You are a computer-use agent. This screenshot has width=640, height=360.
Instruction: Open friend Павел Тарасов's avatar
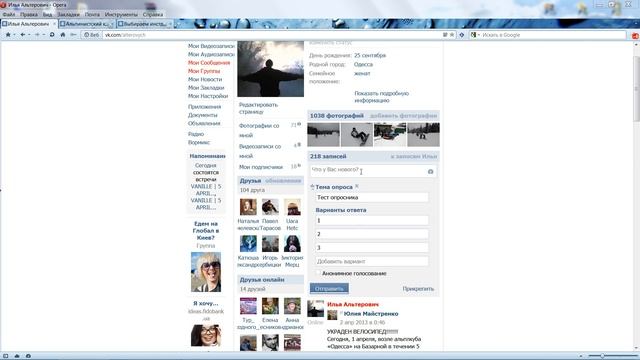270,207
